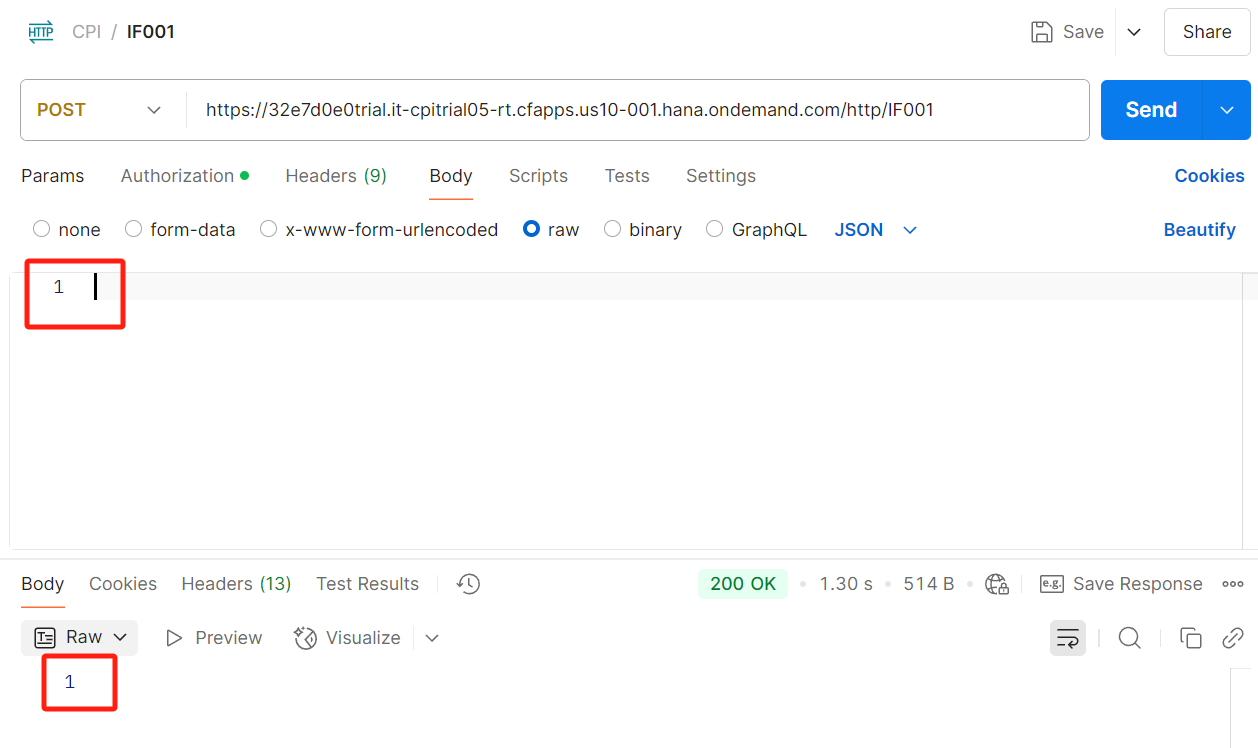Toggle response line wrap icon
The image size is (1258, 748).
[x=1068, y=638]
